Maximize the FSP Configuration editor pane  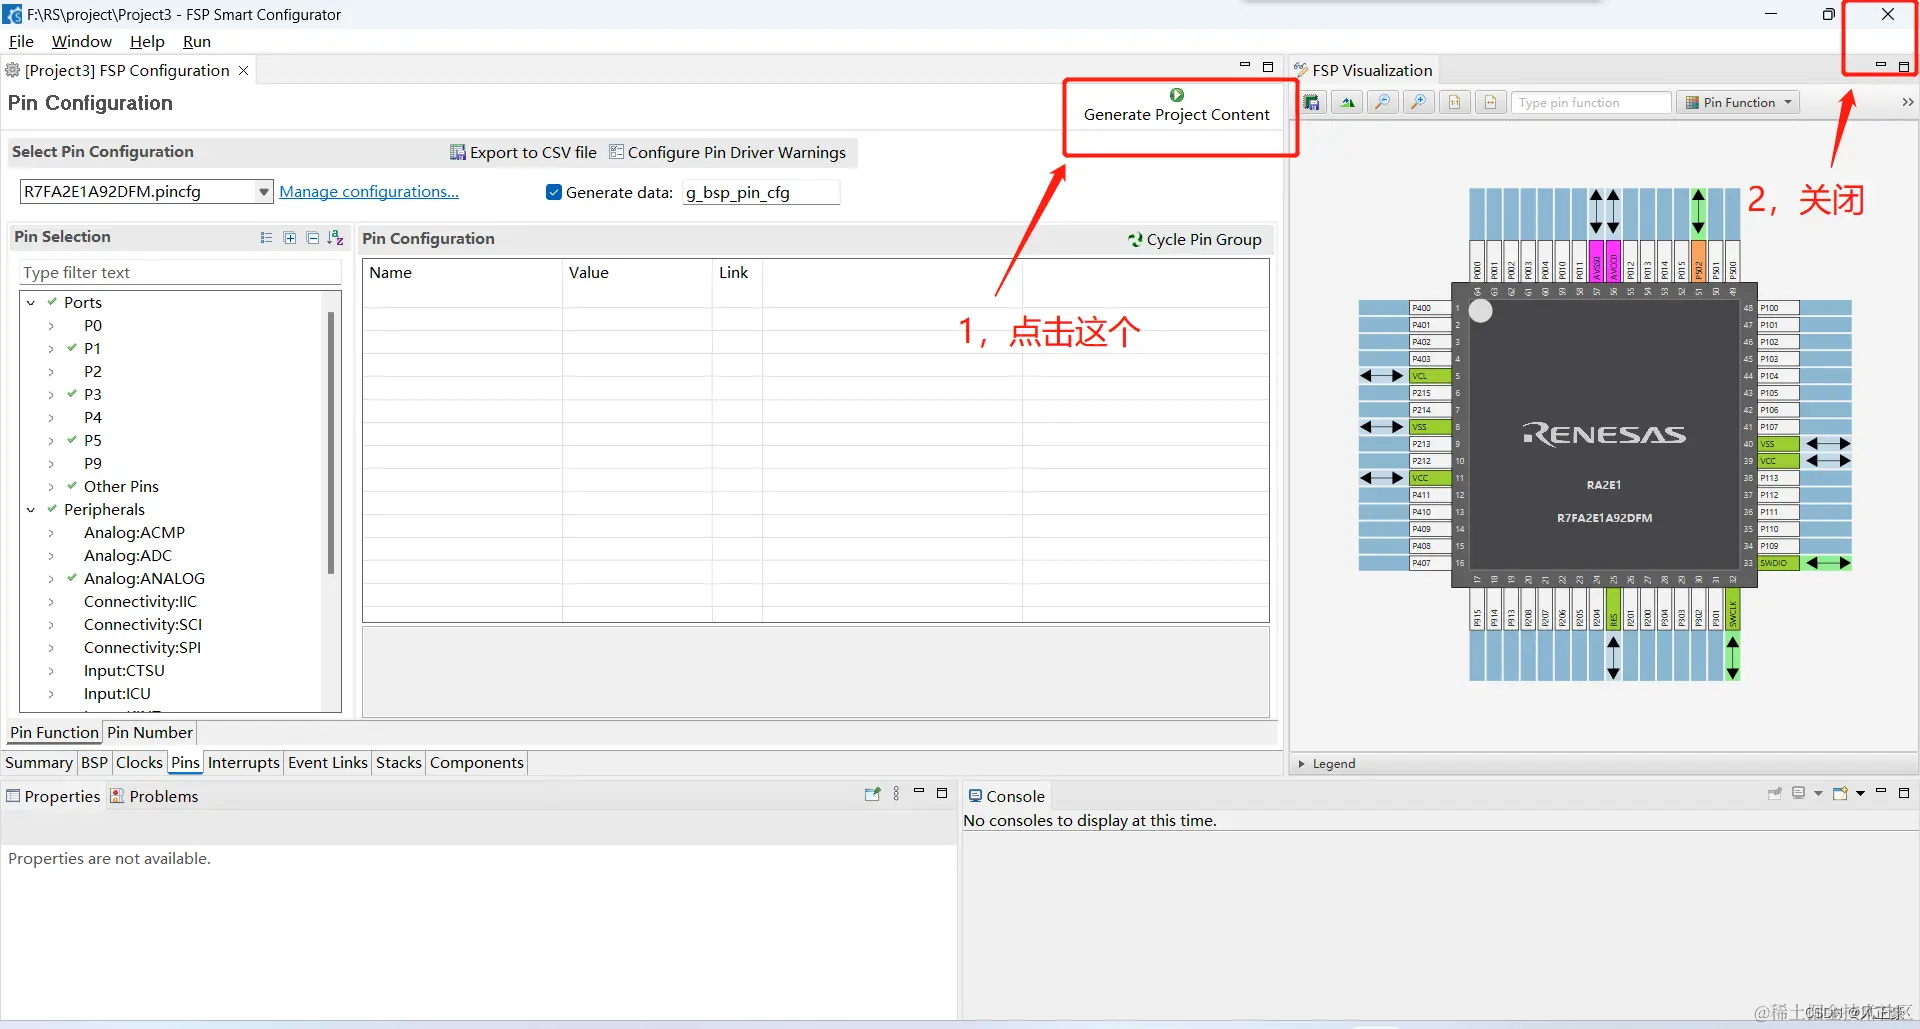(x=1268, y=66)
